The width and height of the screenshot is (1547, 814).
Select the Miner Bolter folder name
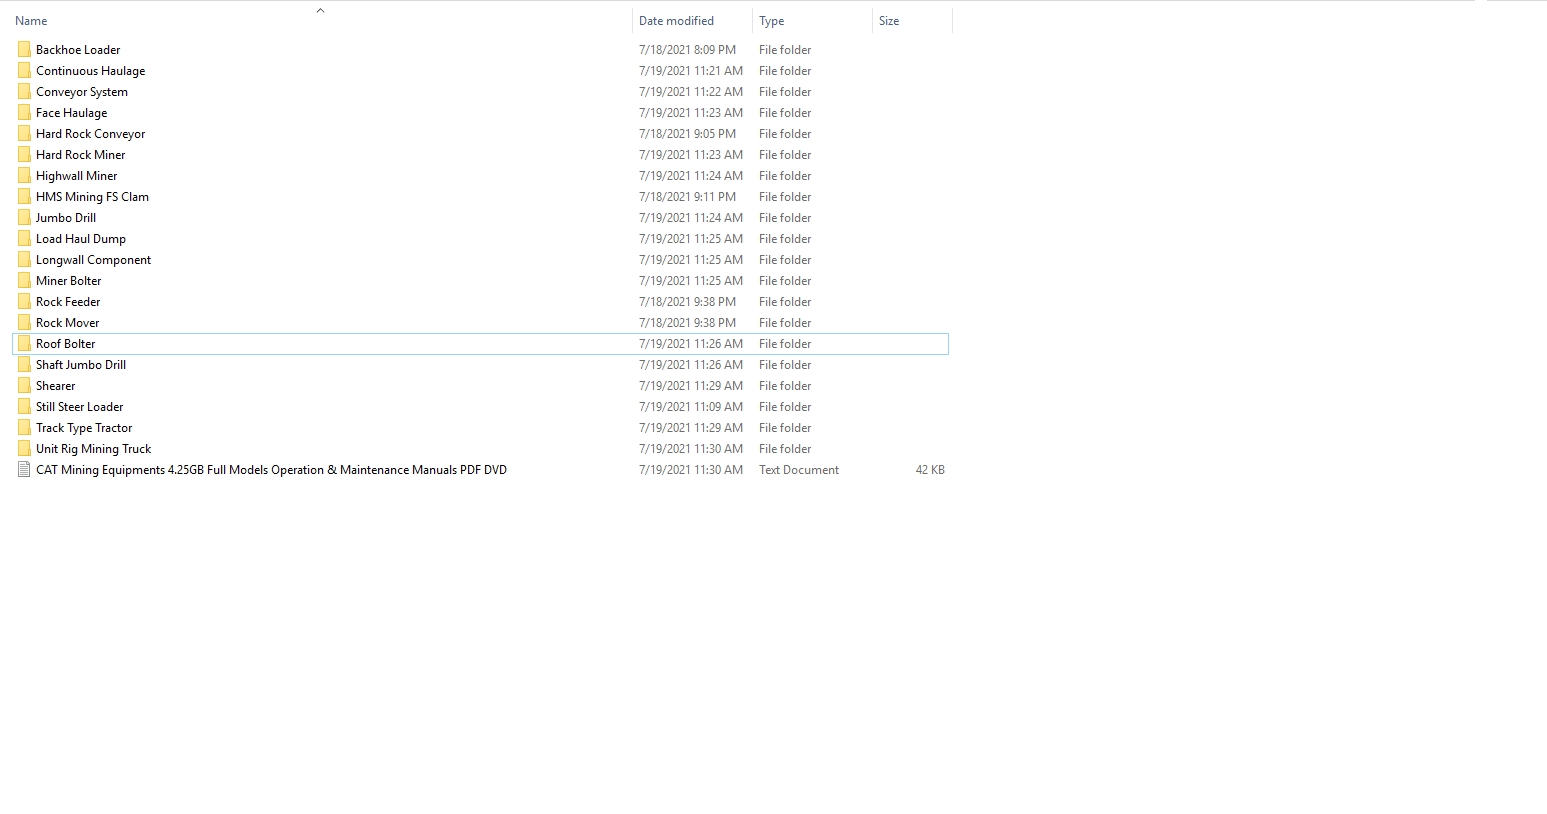68,280
